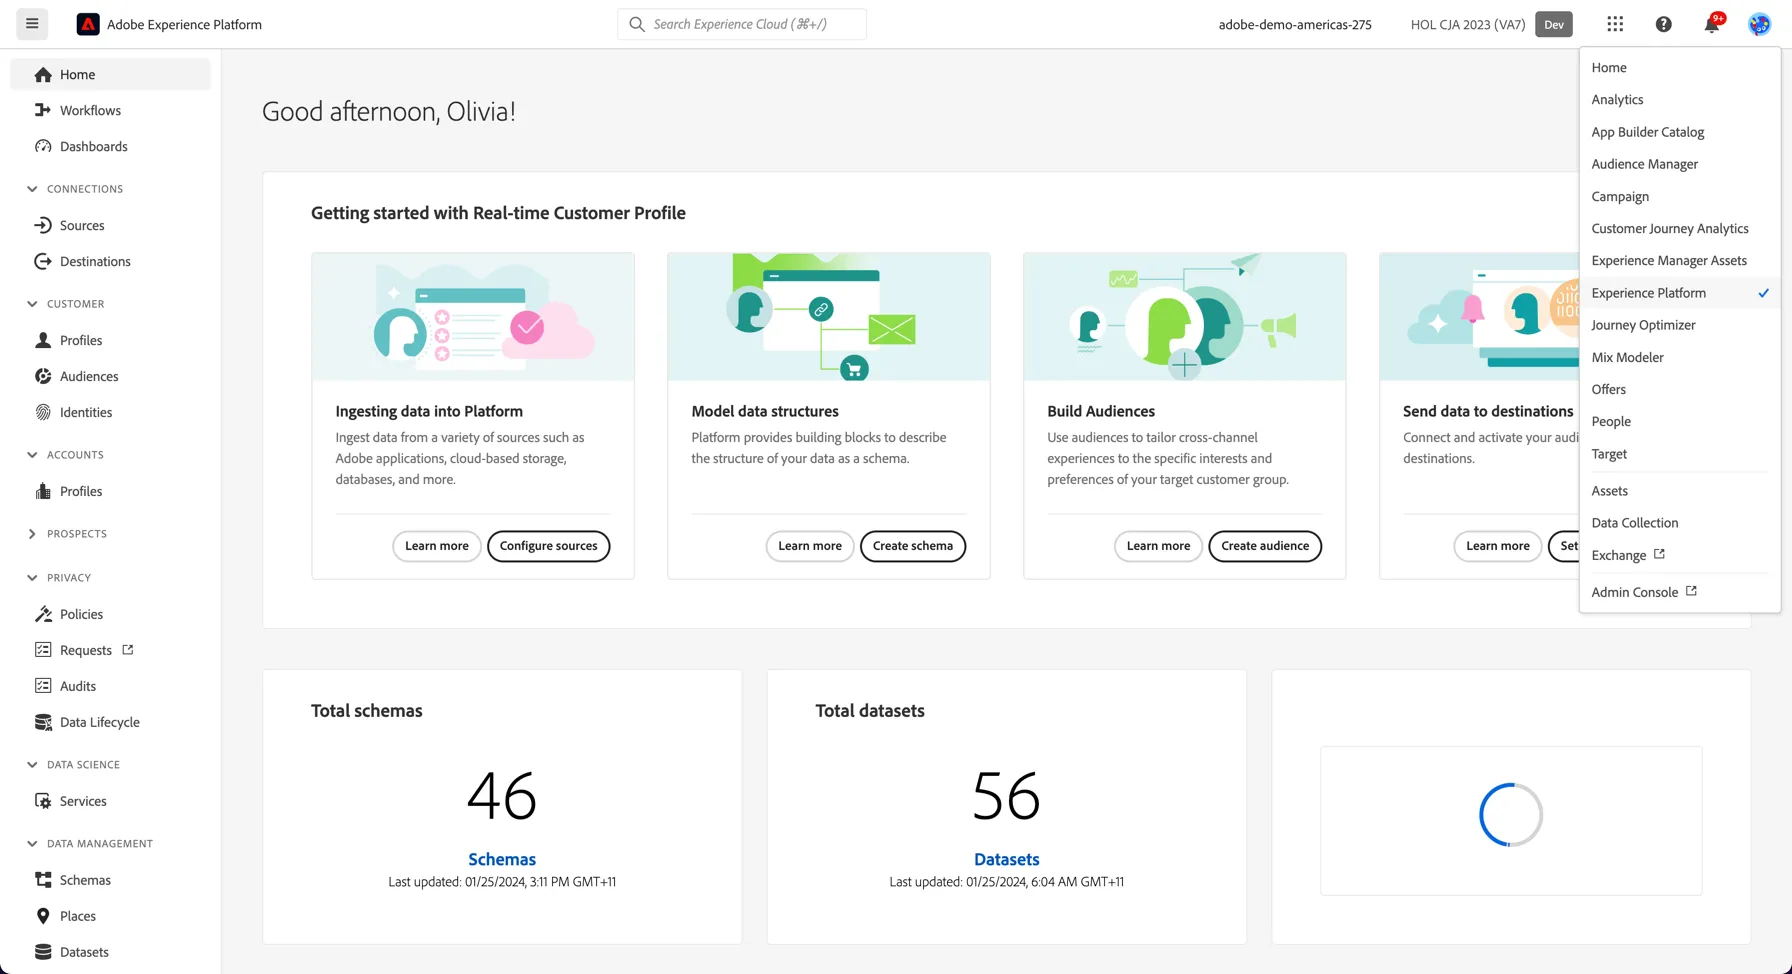Viewport: 1792px width, 974px height.
Task: Click the Create schema button
Action: click(912, 546)
